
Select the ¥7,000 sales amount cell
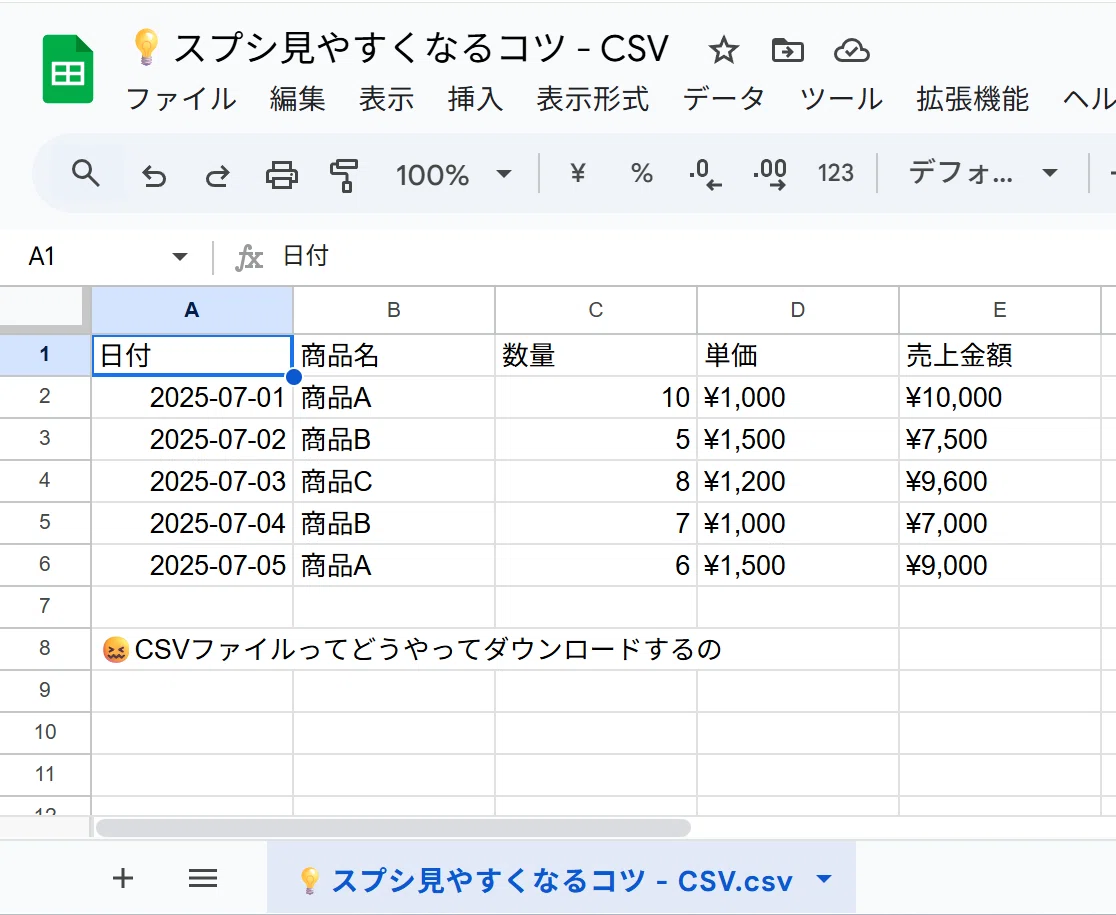(1000, 523)
